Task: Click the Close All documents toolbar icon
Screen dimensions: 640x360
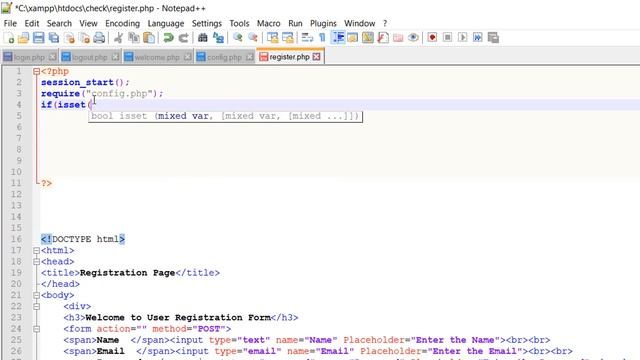Action: click(84, 38)
